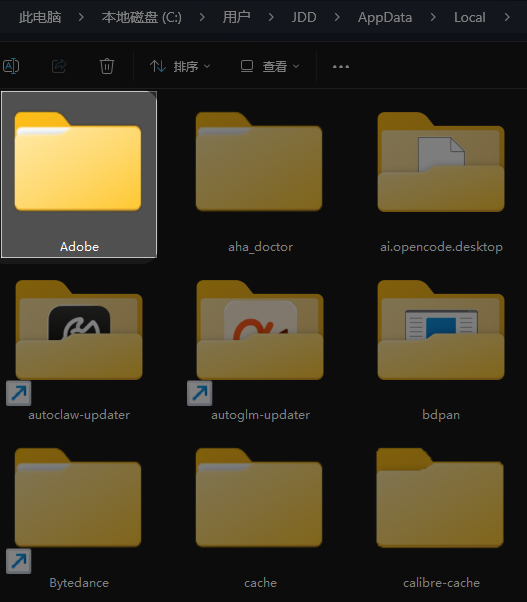Image resolution: width=527 pixels, height=602 pixels.
Task: Open the three-dots more options menu
Action: coord(341,66)
